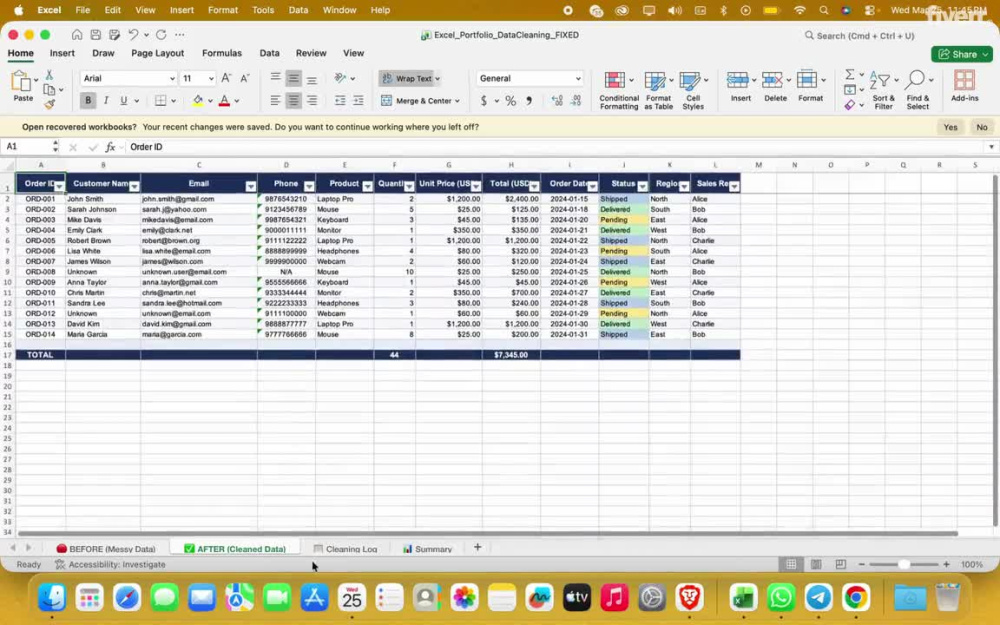Click the Redo arrow icon
Screen dimensions: 1000x625
(x=161, y=35)
